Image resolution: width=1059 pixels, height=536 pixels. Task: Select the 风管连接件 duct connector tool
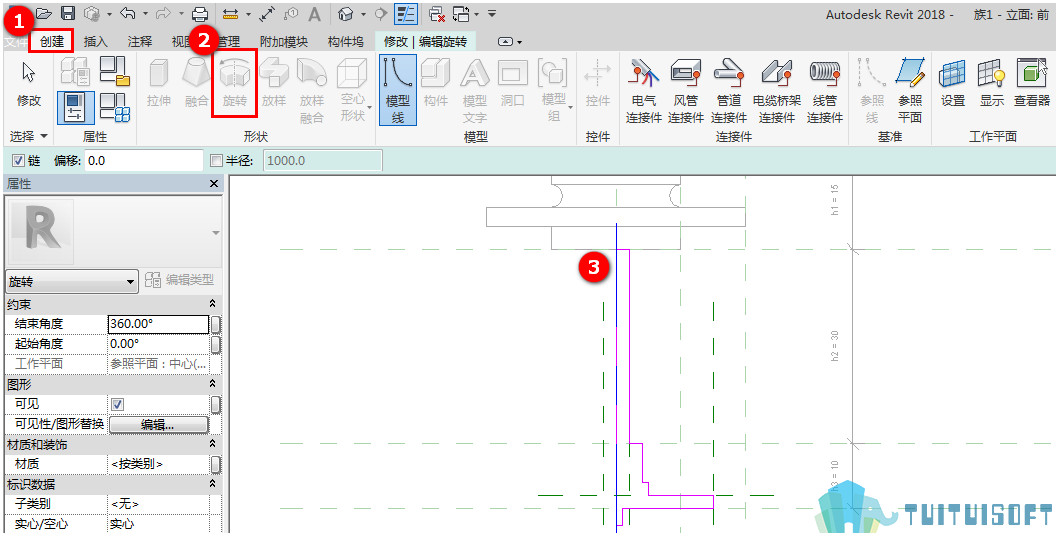tap(686, 90)
